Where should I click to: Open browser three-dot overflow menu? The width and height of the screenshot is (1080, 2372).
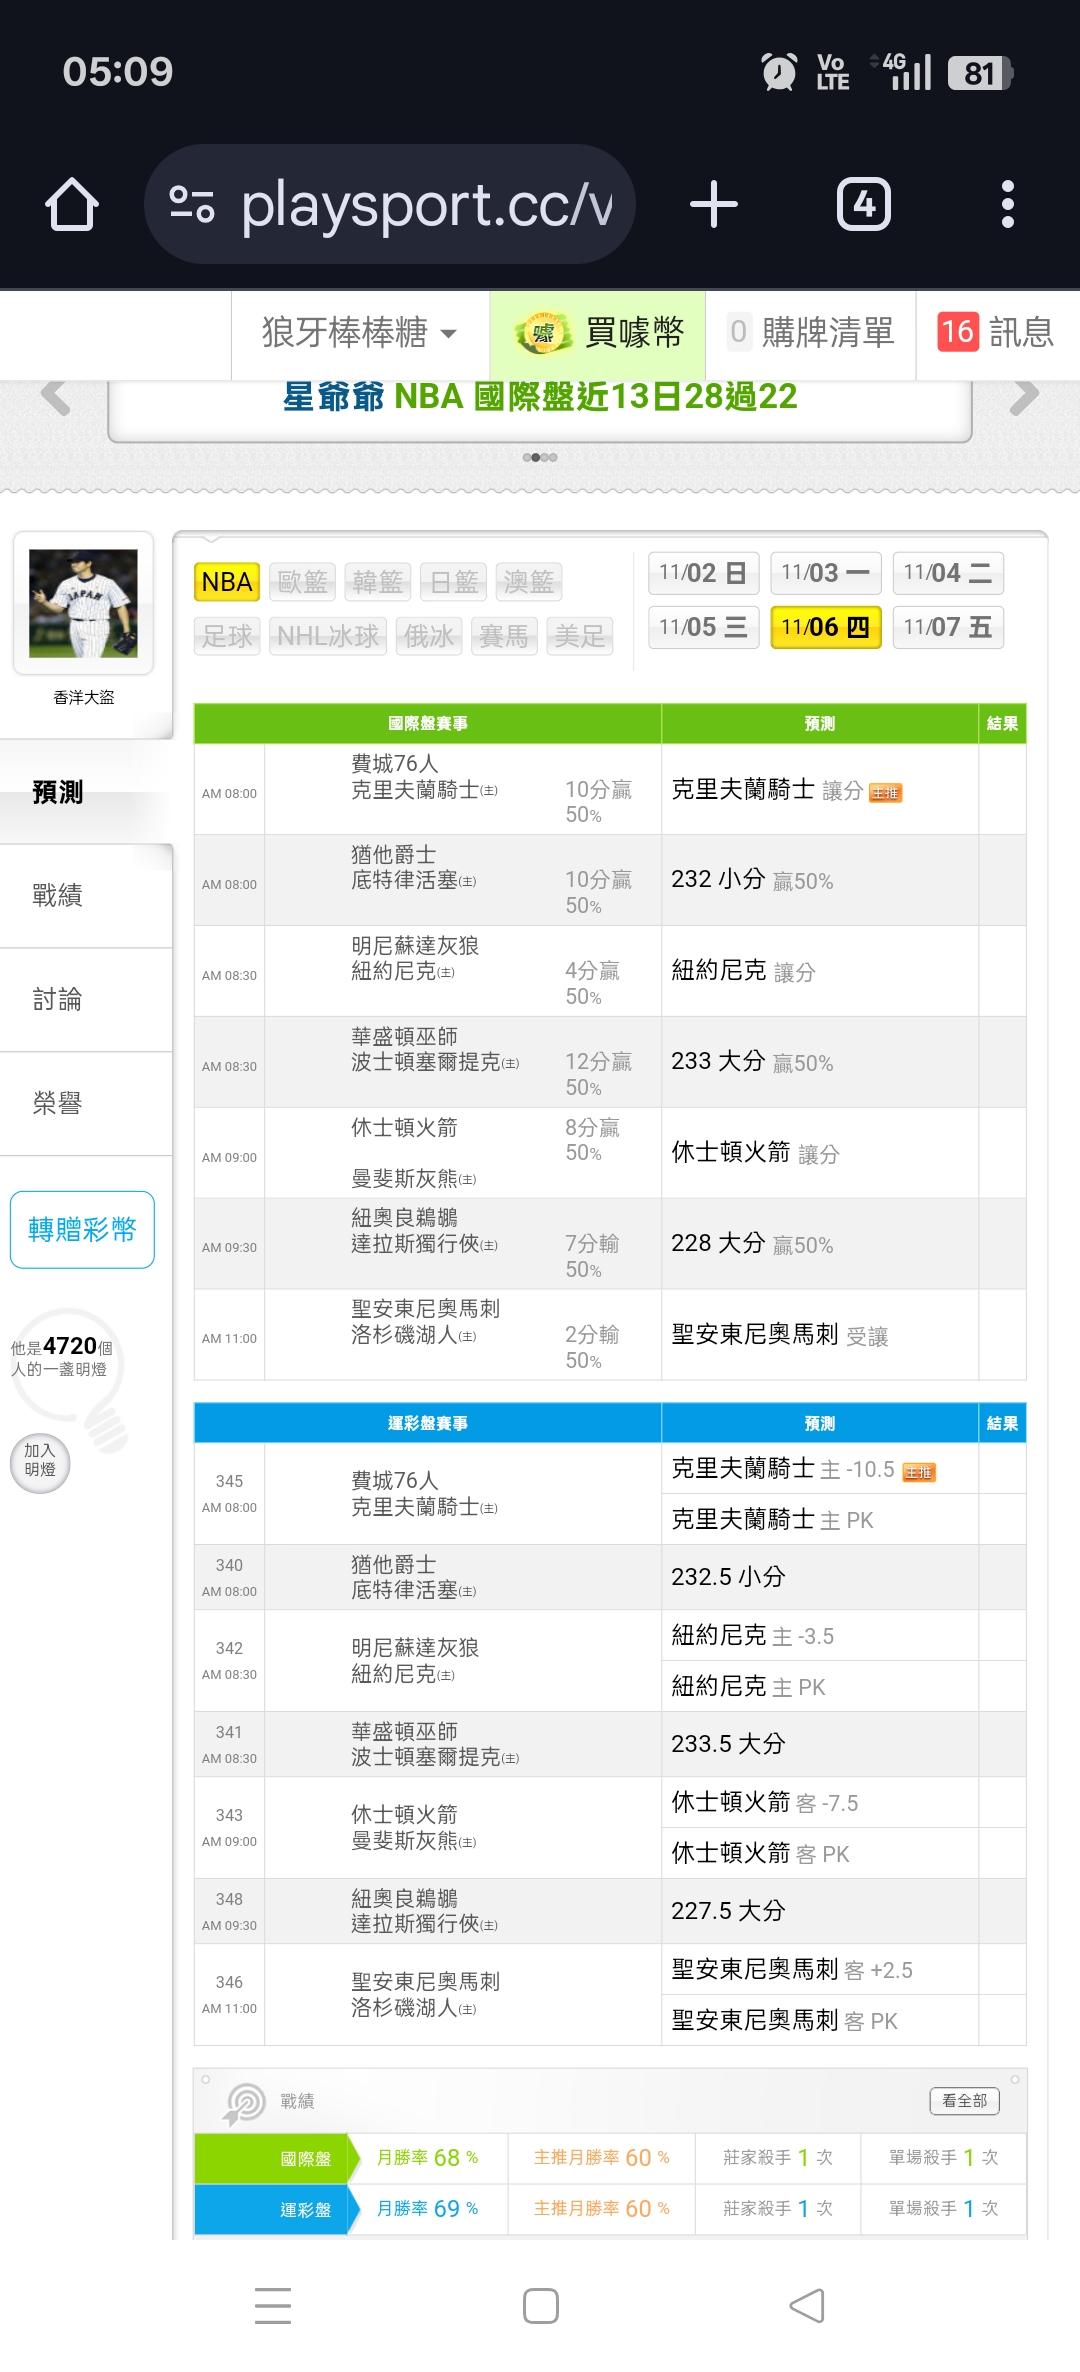[x=1007, y=205]
